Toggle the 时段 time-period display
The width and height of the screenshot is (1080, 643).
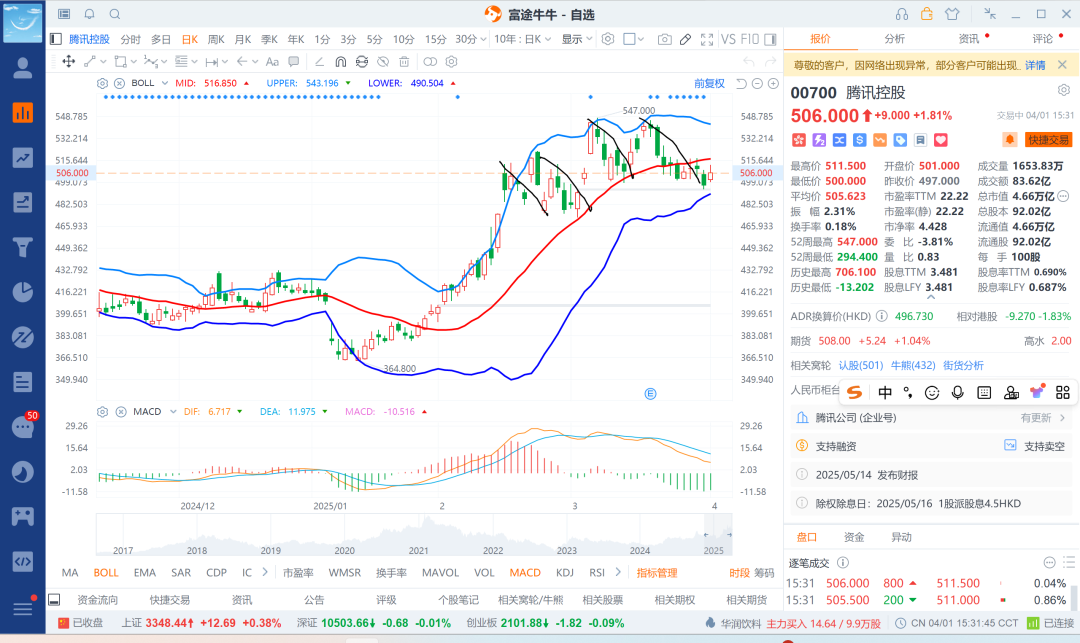point(738,573)
